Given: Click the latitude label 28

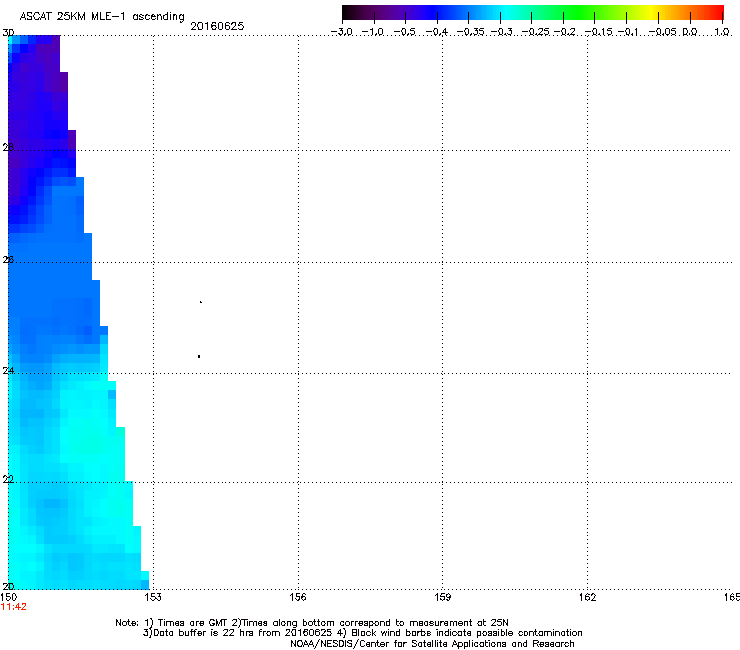Looking at the screenshot, I should pos(8,147).
